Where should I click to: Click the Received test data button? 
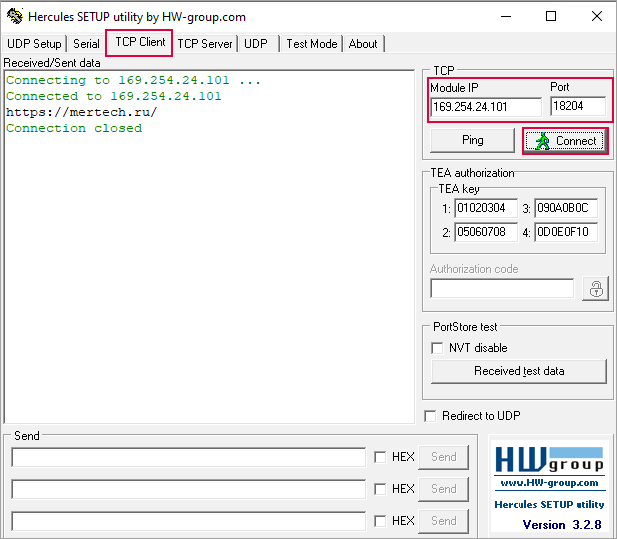point(519,371)
